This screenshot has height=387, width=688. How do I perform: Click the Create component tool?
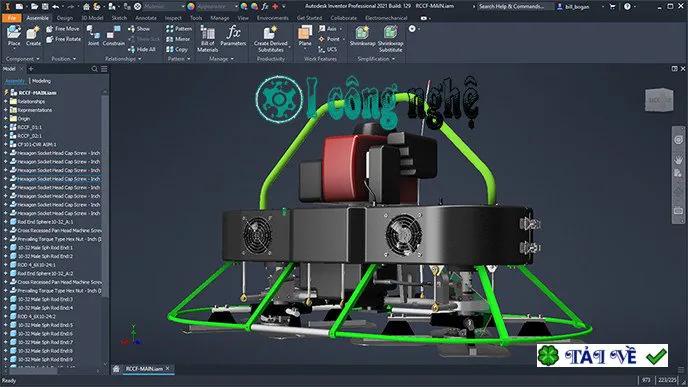(x=33, y=36)
